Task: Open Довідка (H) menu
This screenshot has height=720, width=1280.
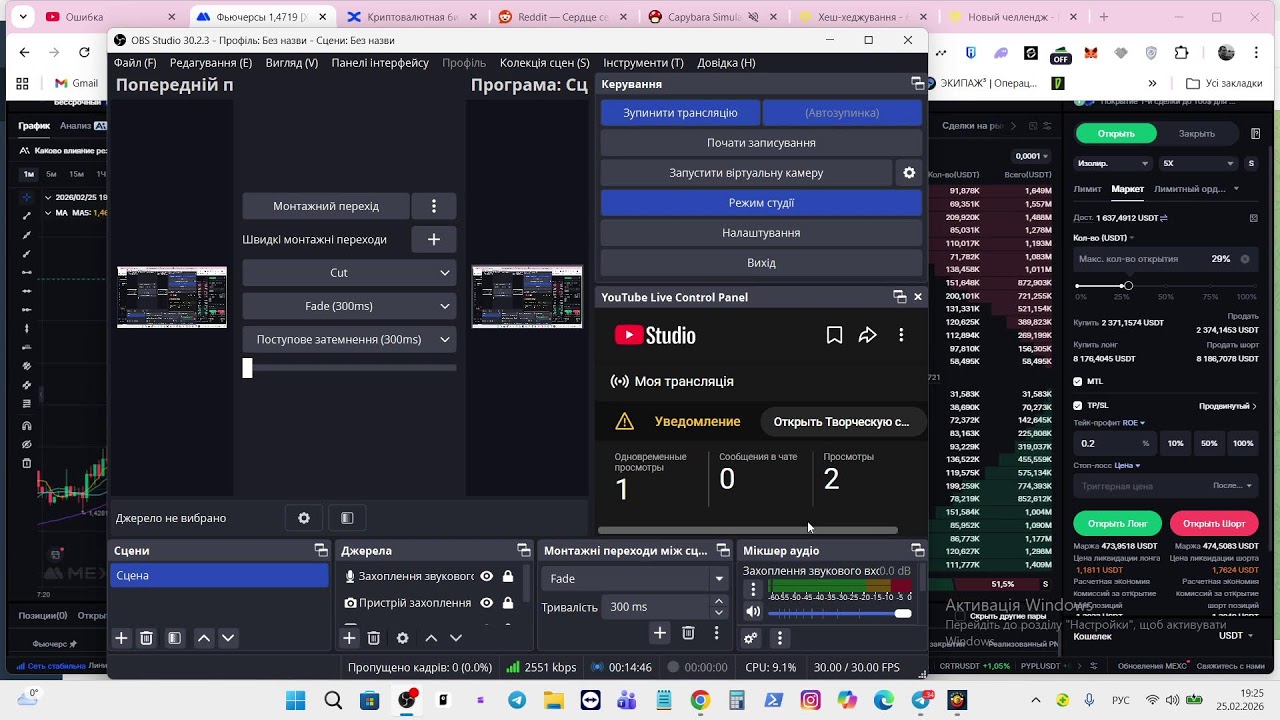Action: click(x=726, y=63)
